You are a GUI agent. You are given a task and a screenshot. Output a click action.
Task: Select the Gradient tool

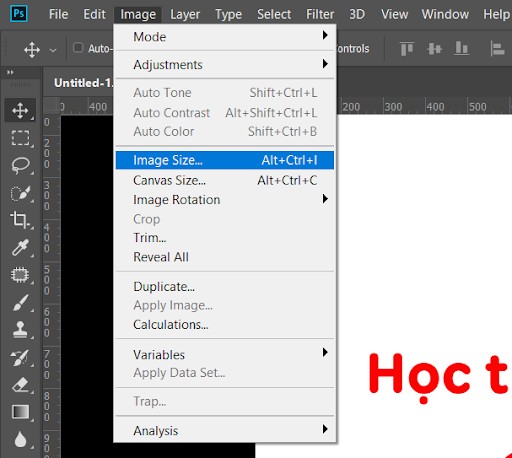(20, 412)
